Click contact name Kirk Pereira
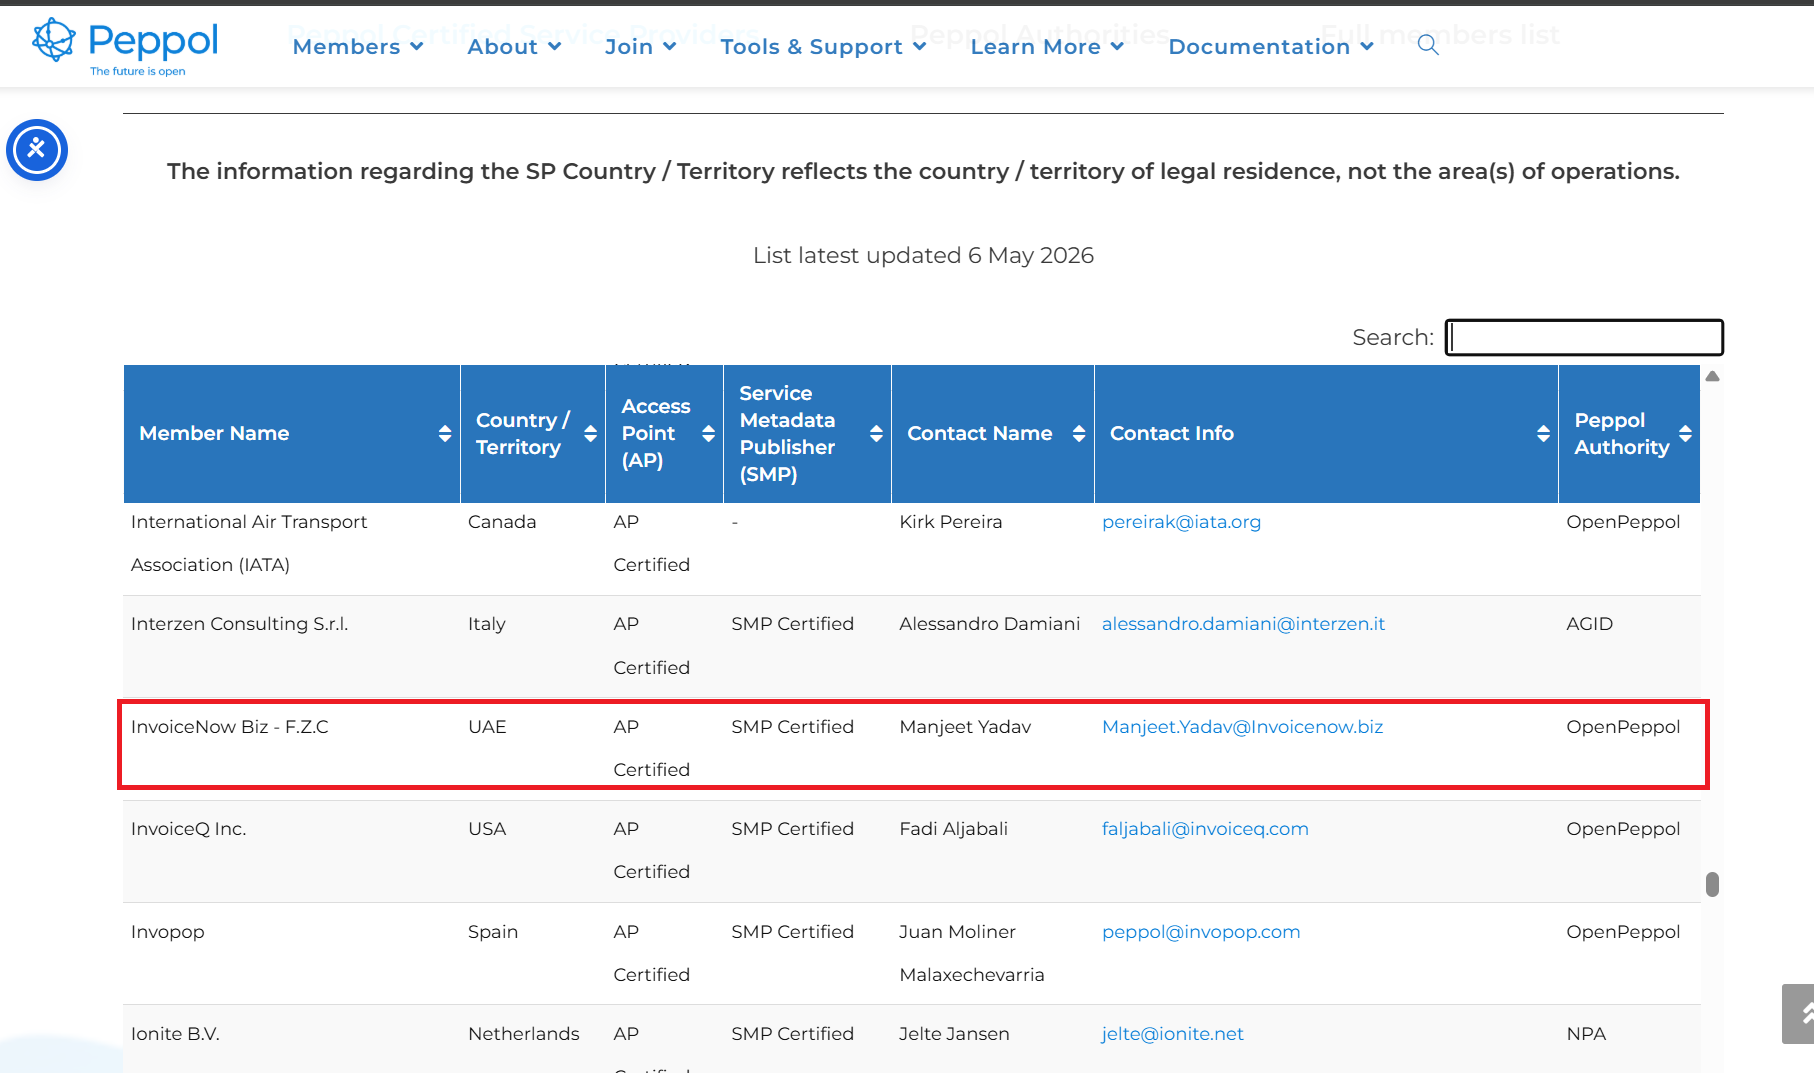 950,522
